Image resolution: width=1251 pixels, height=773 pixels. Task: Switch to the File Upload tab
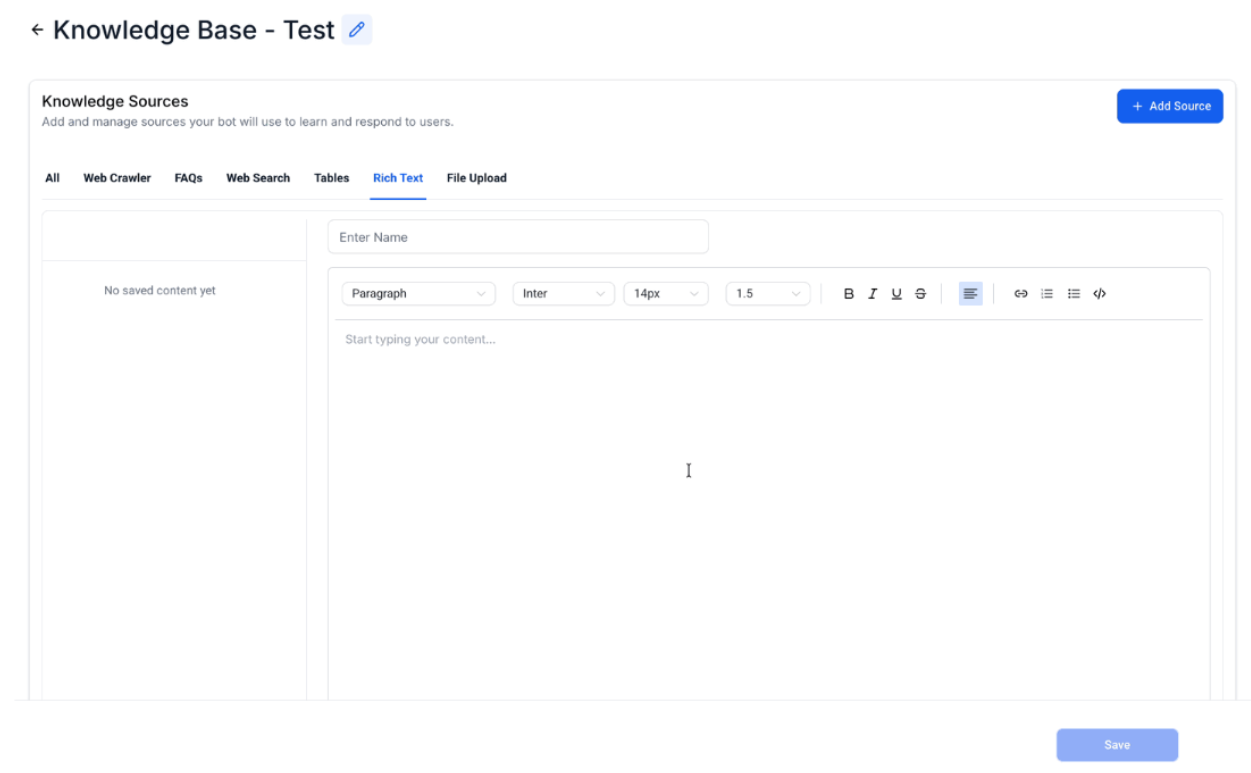pyautogui.click(x=476, y=178)
